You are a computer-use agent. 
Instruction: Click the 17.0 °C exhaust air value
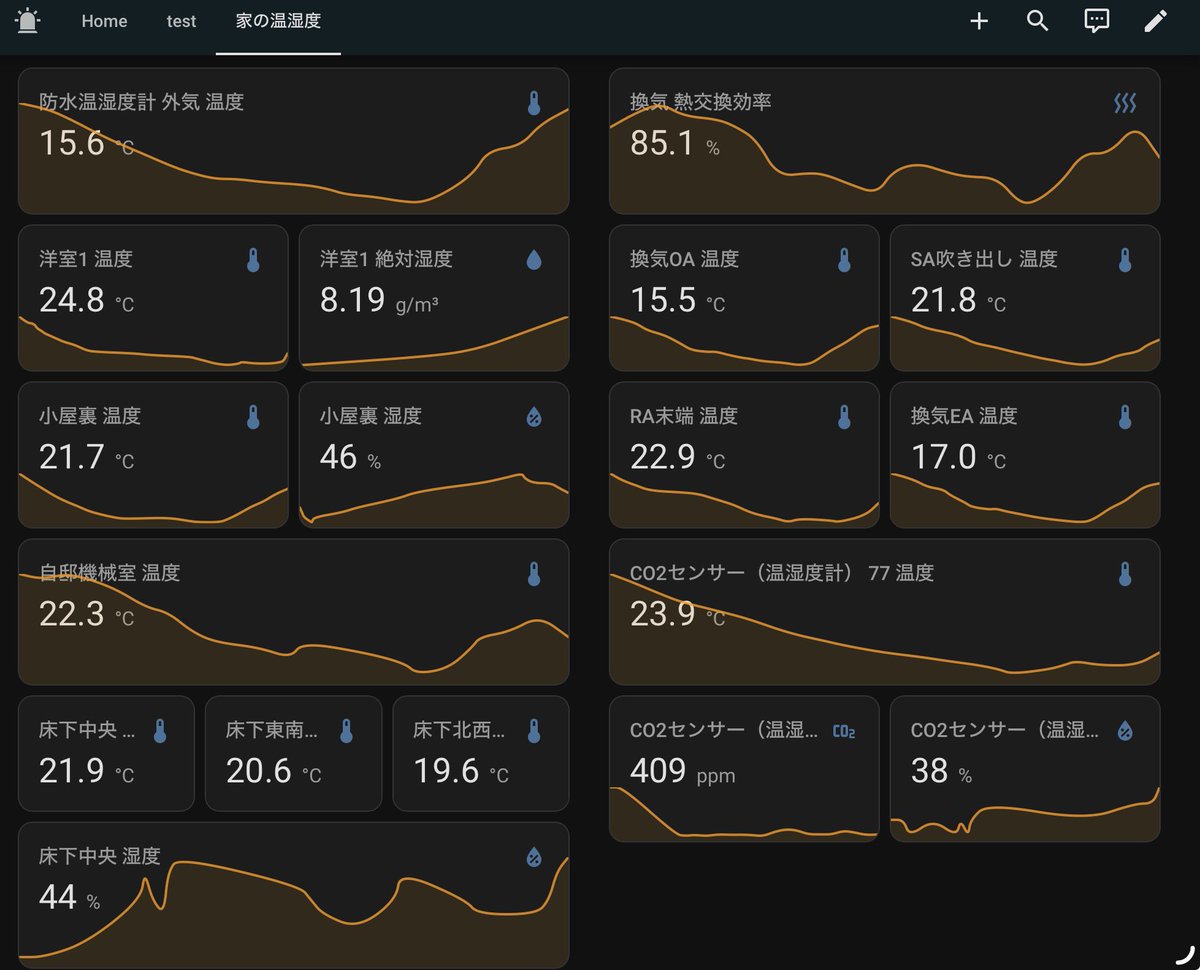click(x=958, y=457)
